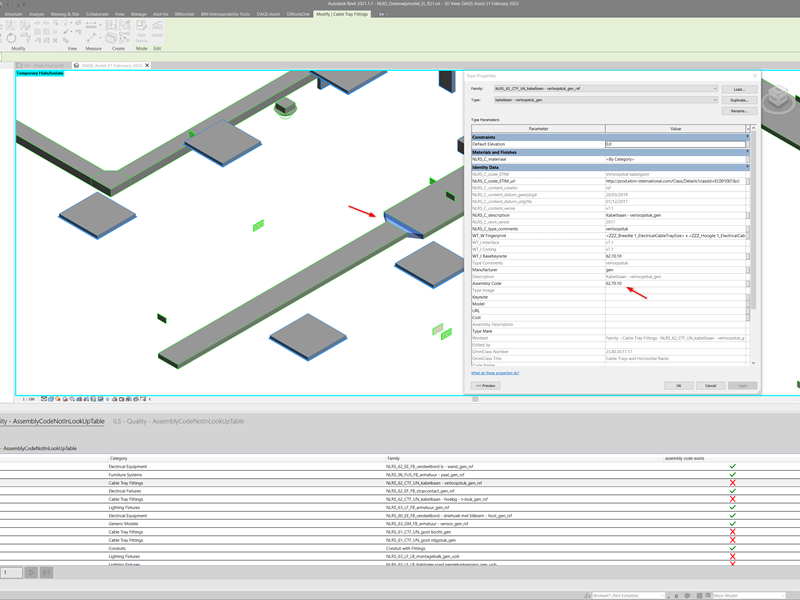Viewport: 800px width, 600px height.
Task: Switch to the Collaborate ribbon tab
Action: 97,15
